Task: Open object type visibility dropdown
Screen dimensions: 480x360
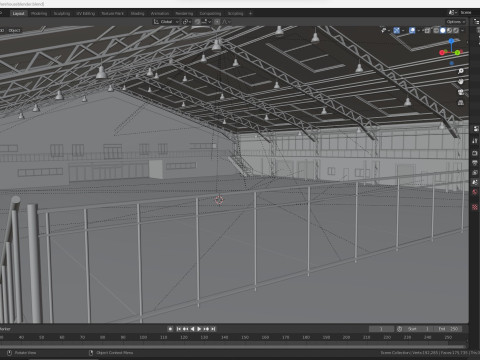Action: [386, 30]
